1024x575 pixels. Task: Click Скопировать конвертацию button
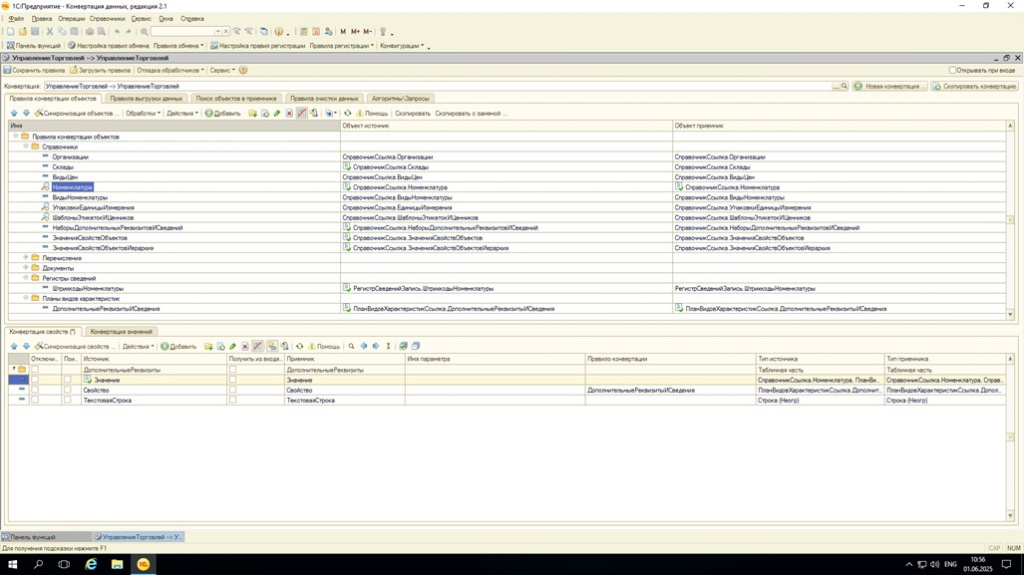[974, 86]
